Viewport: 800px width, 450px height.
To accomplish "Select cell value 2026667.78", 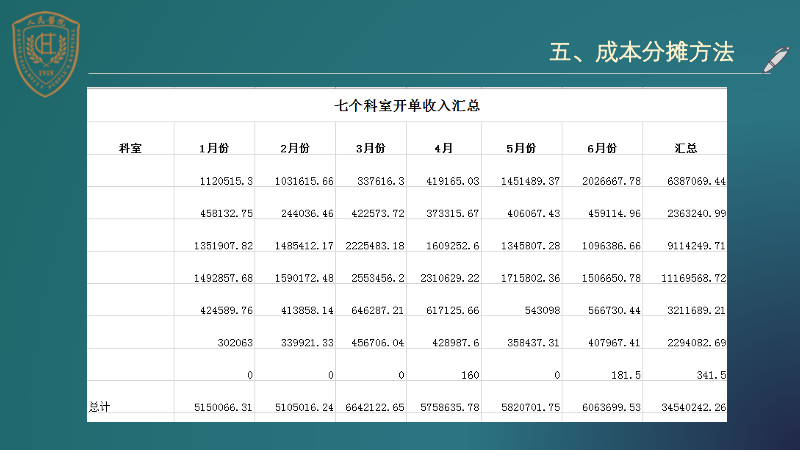I will 611,181.
